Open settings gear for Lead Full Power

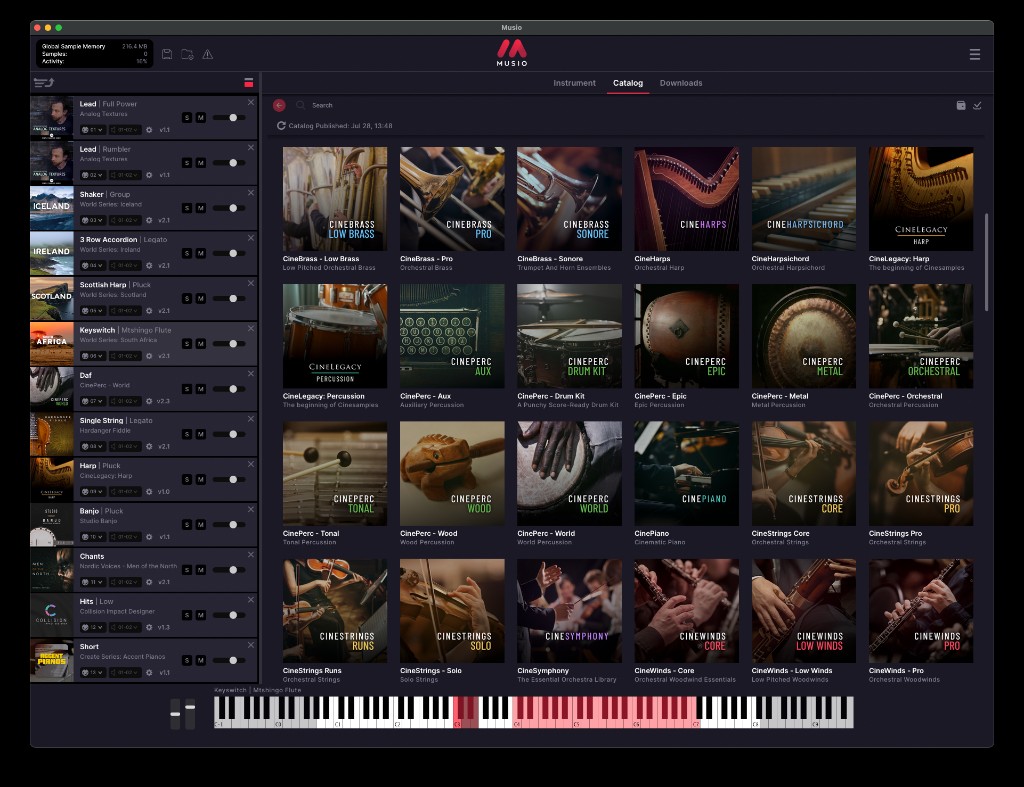coord(149,130)
